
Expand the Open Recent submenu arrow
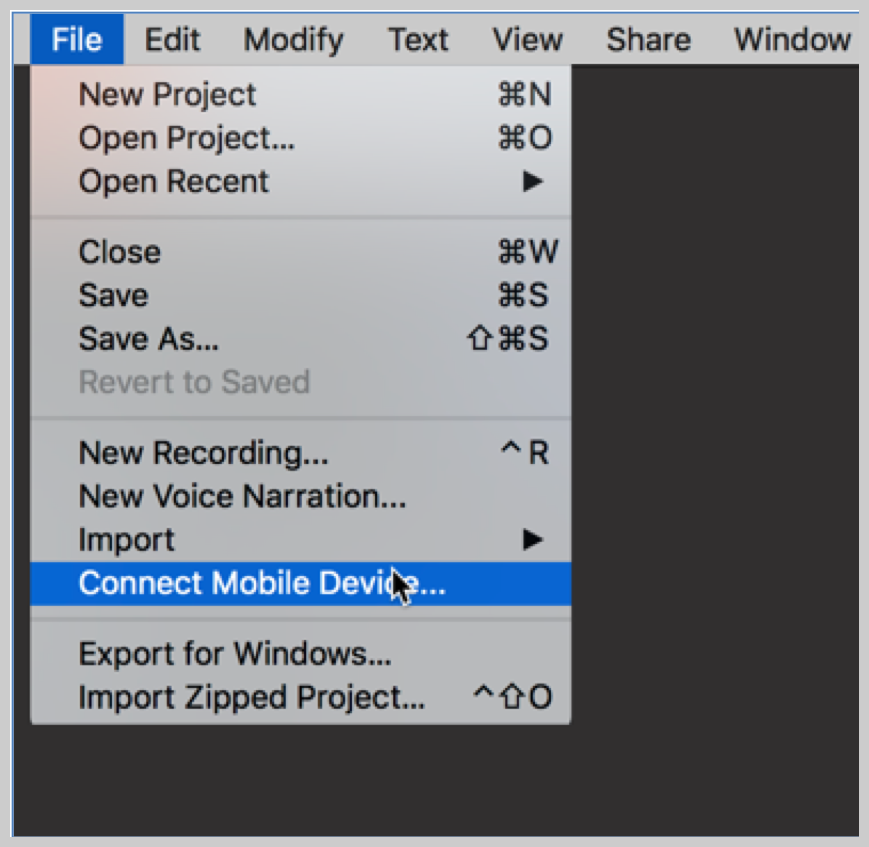coord(533,181)
